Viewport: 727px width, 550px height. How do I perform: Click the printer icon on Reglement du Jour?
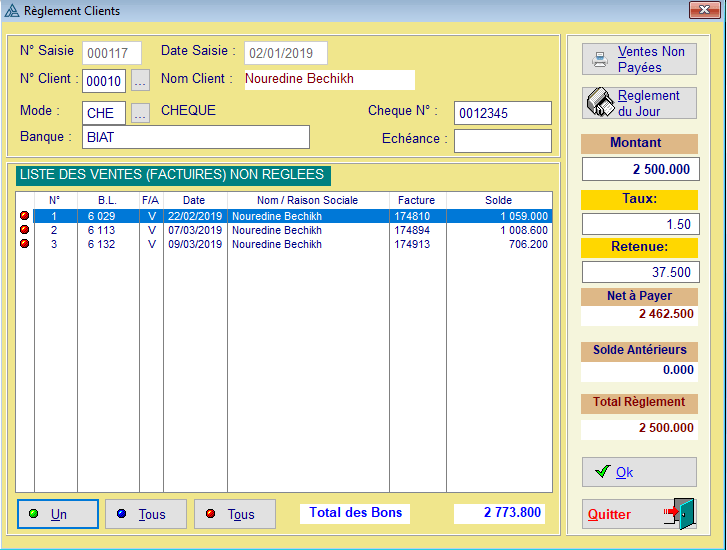601,102
